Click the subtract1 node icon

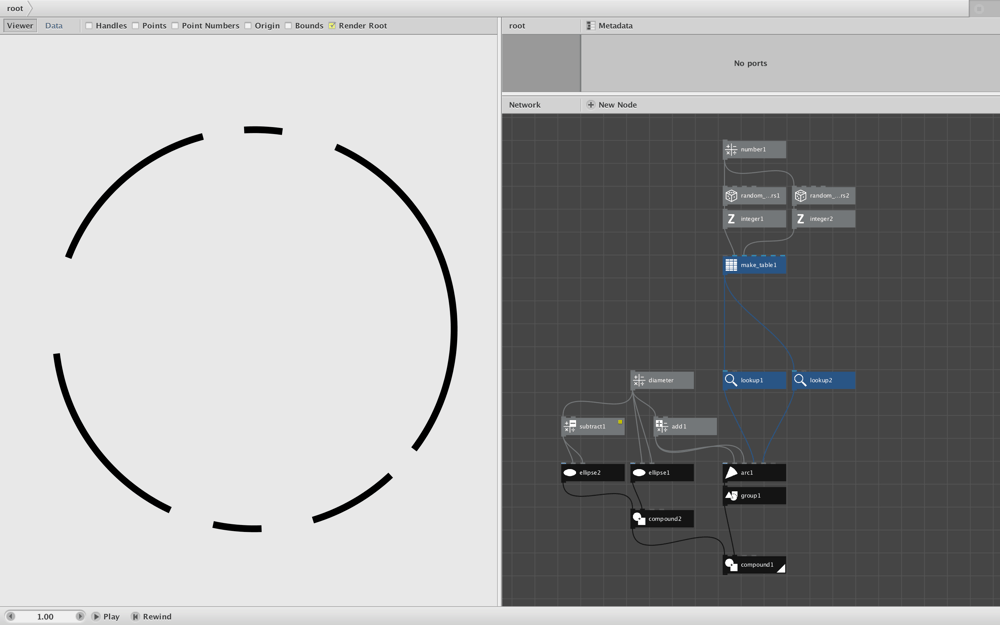point(570,426)
